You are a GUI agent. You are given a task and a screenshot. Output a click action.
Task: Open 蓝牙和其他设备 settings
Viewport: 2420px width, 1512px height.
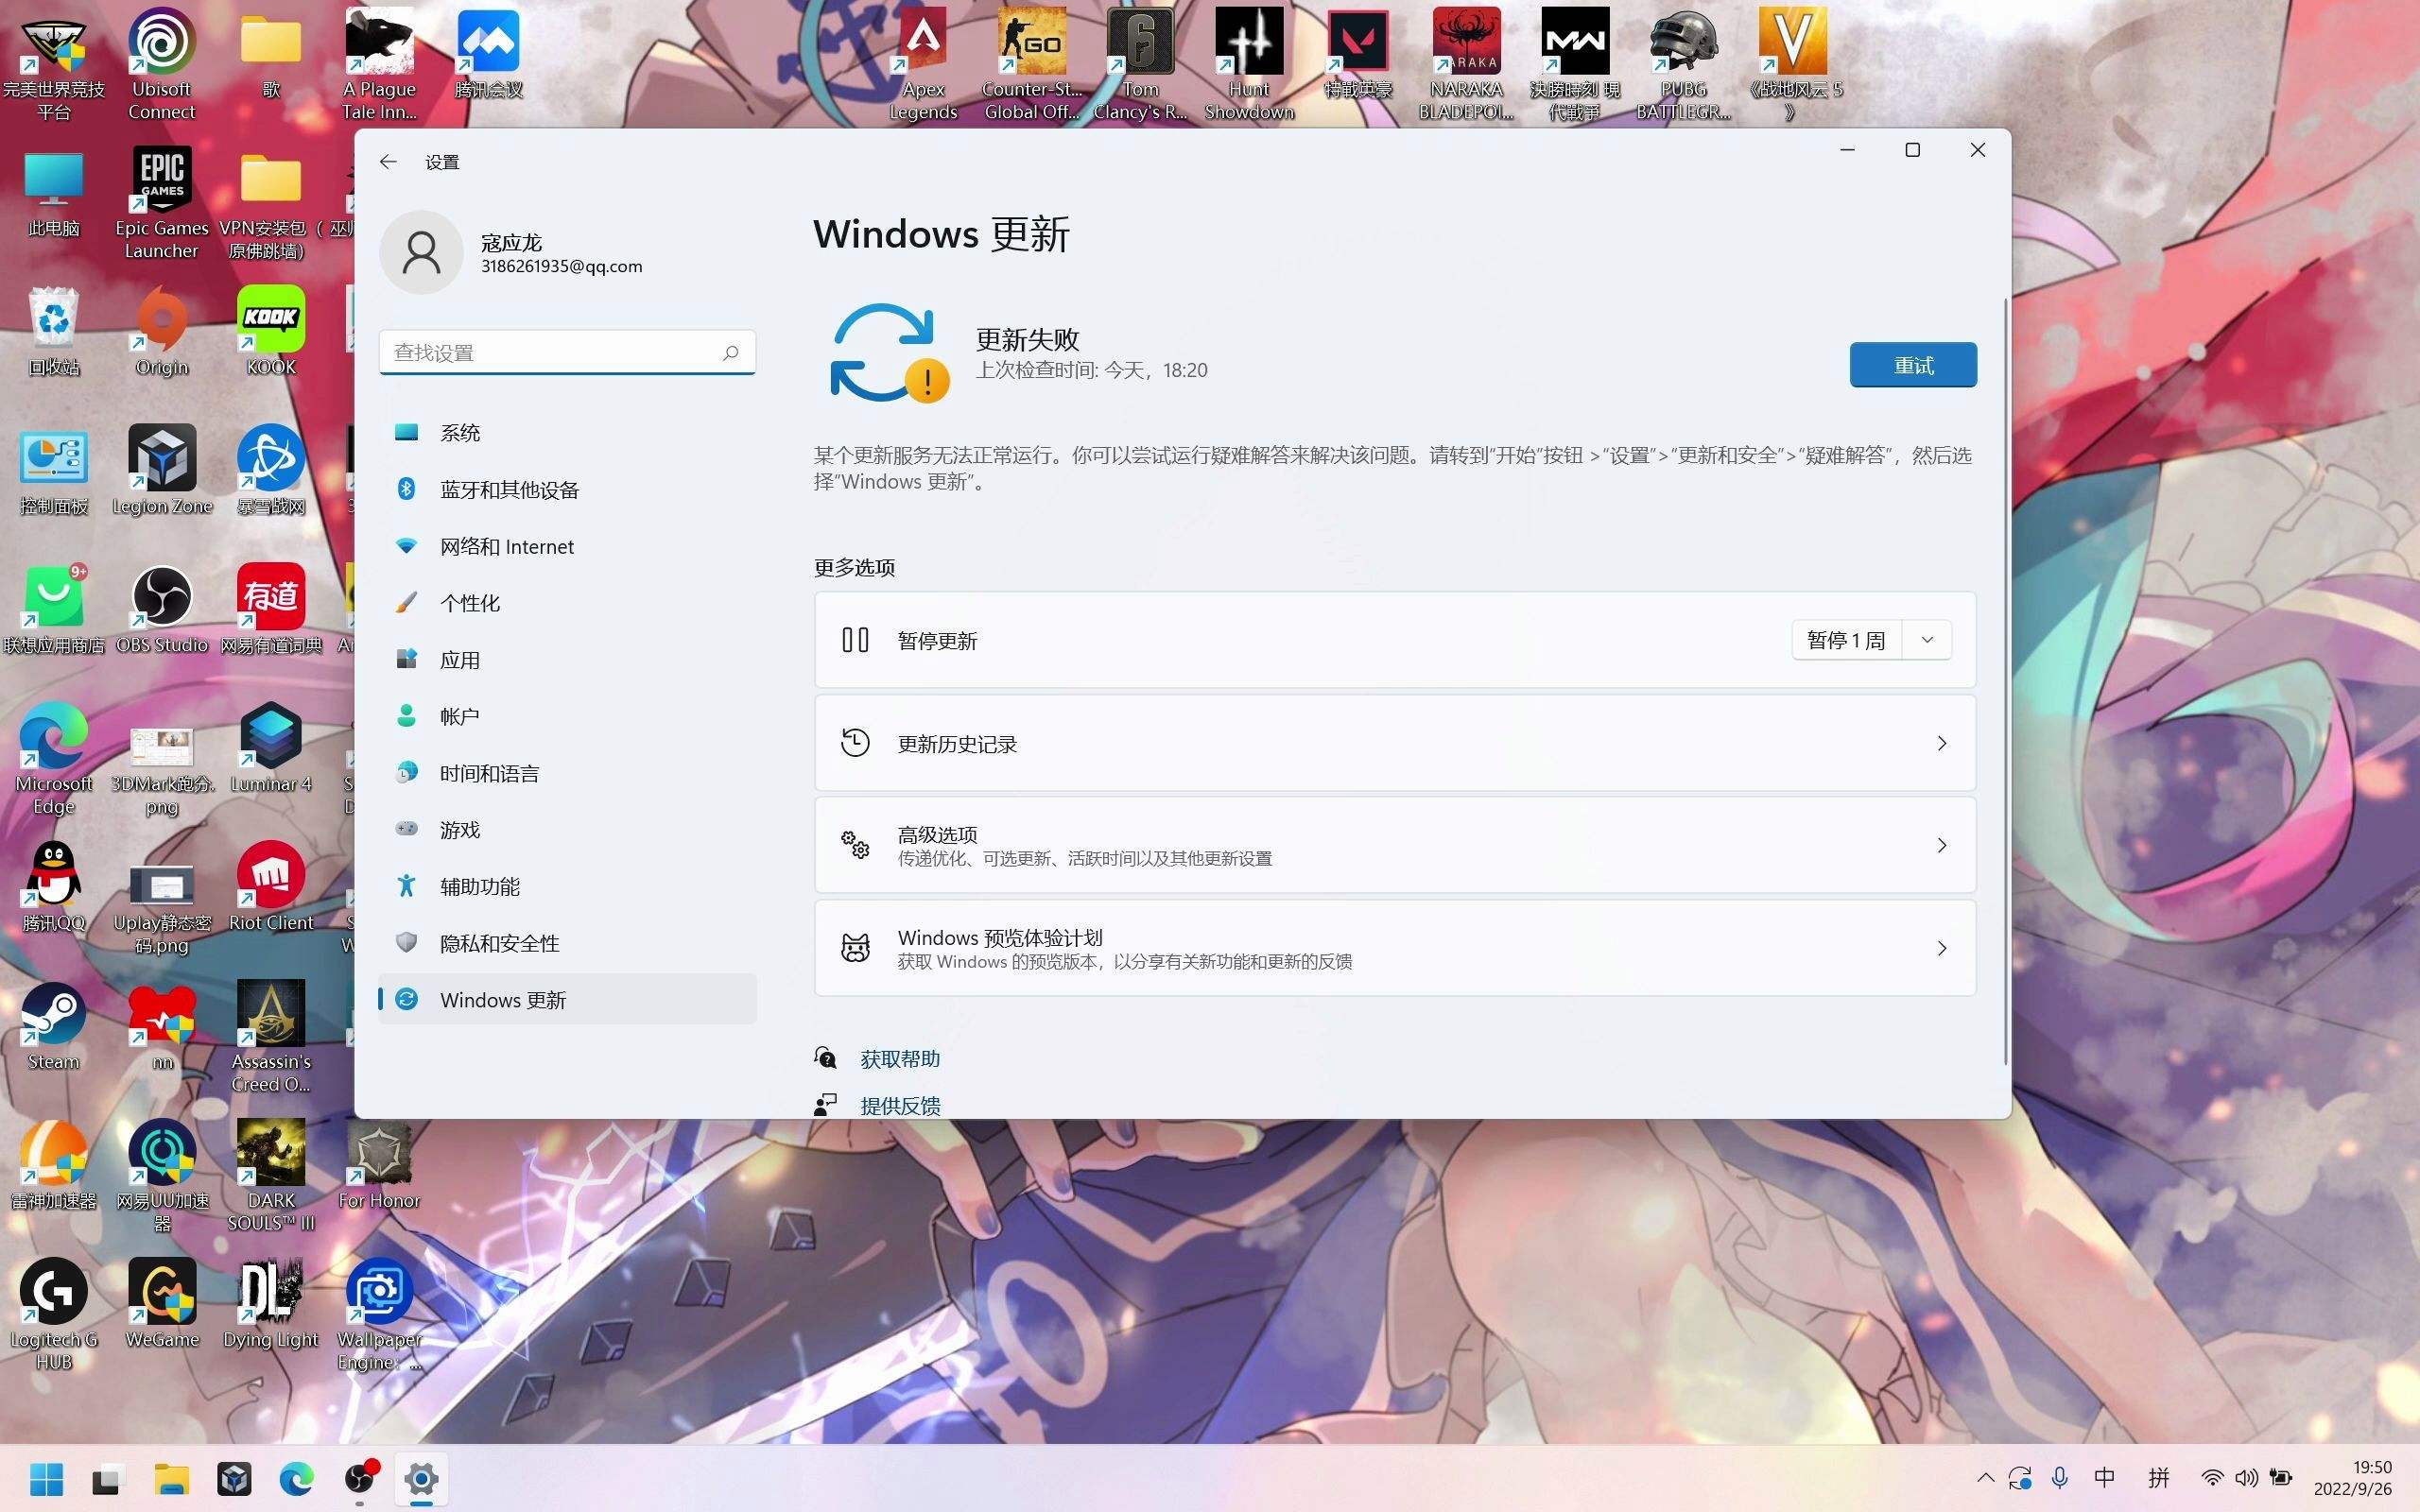[567, 490]
